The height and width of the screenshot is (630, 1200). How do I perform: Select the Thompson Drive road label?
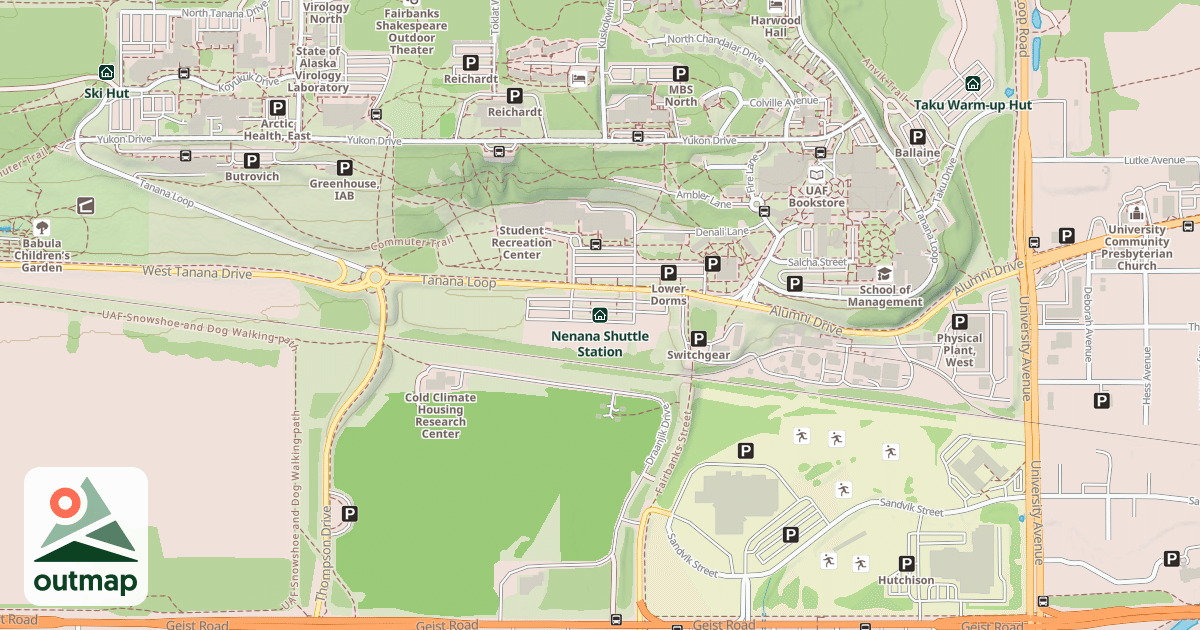(324, 554)
